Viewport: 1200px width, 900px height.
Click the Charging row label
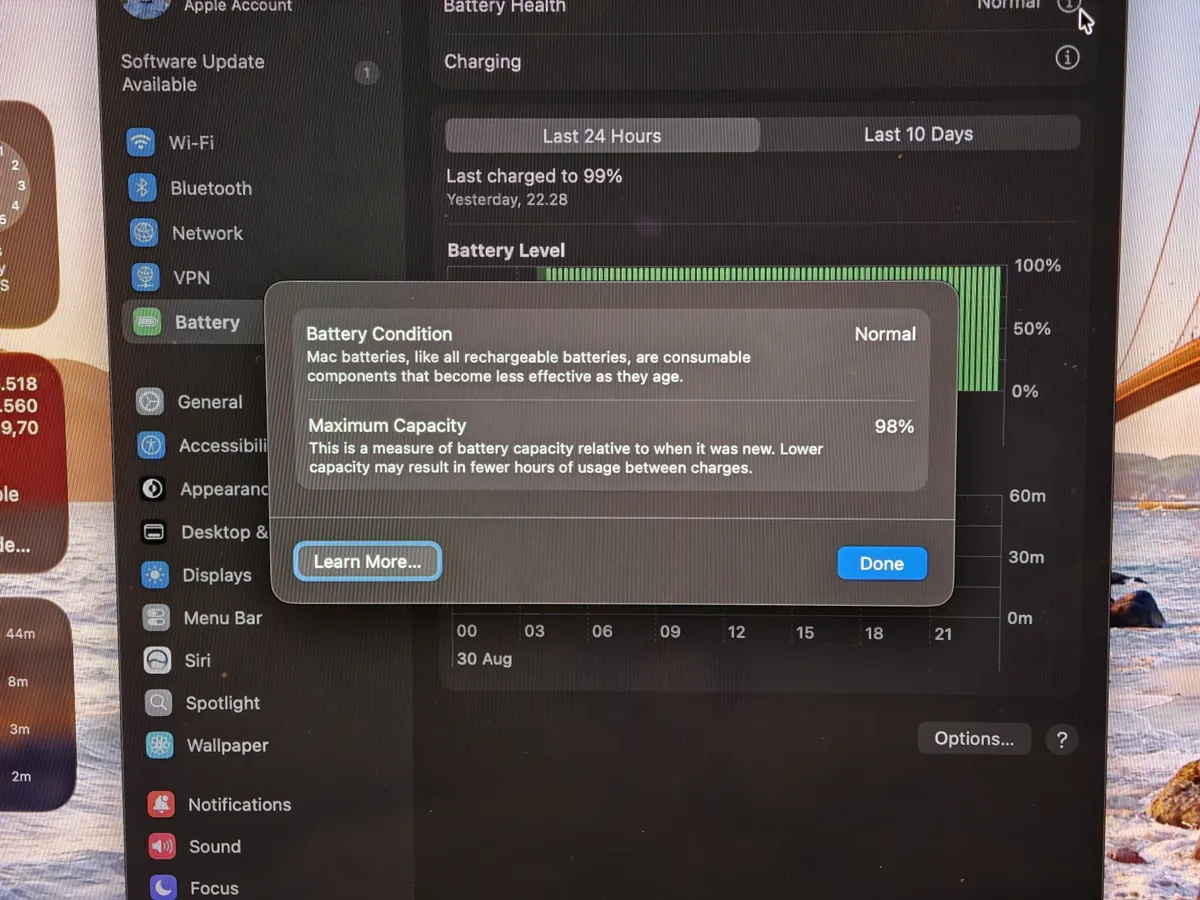(x=483, y=62)
